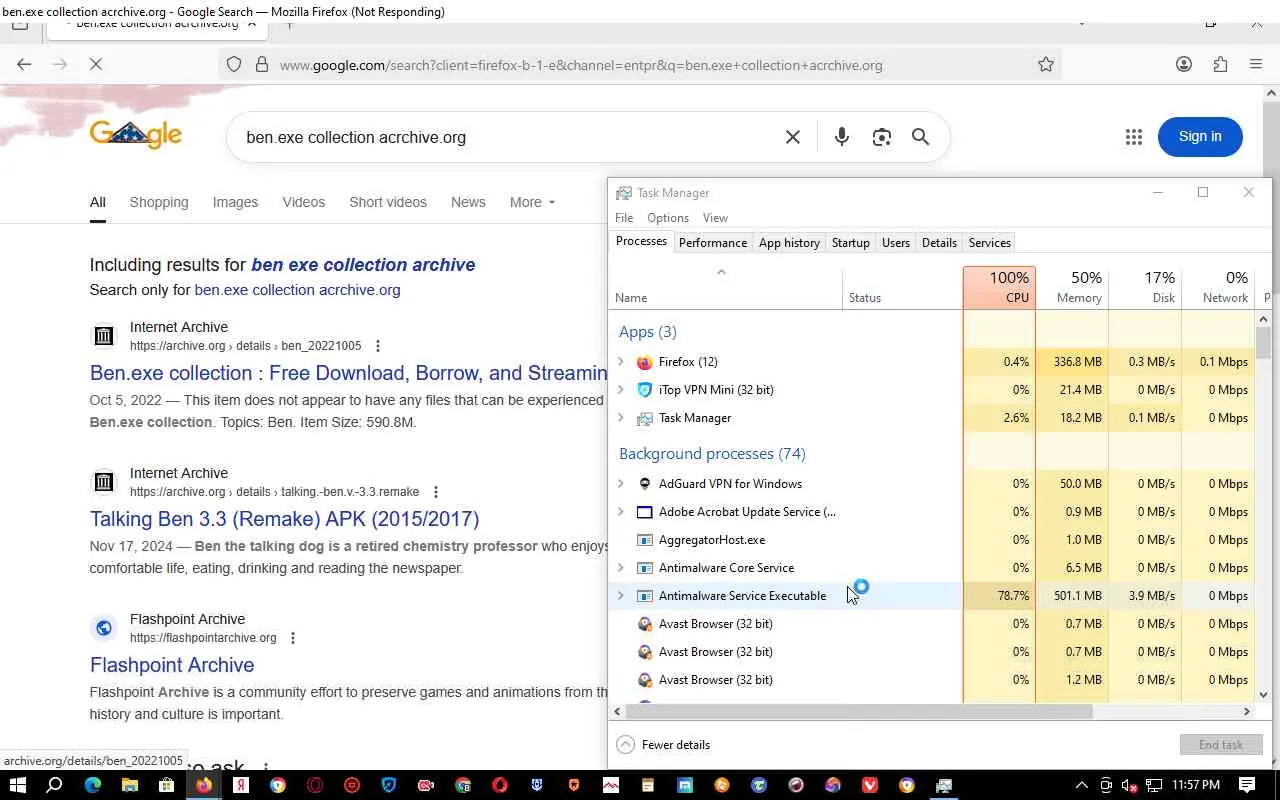Image resolution: width=1280 pixels, height=800 pixels.
Task: Open the 'Ben.exe collection' search result link
Action: 349,373
